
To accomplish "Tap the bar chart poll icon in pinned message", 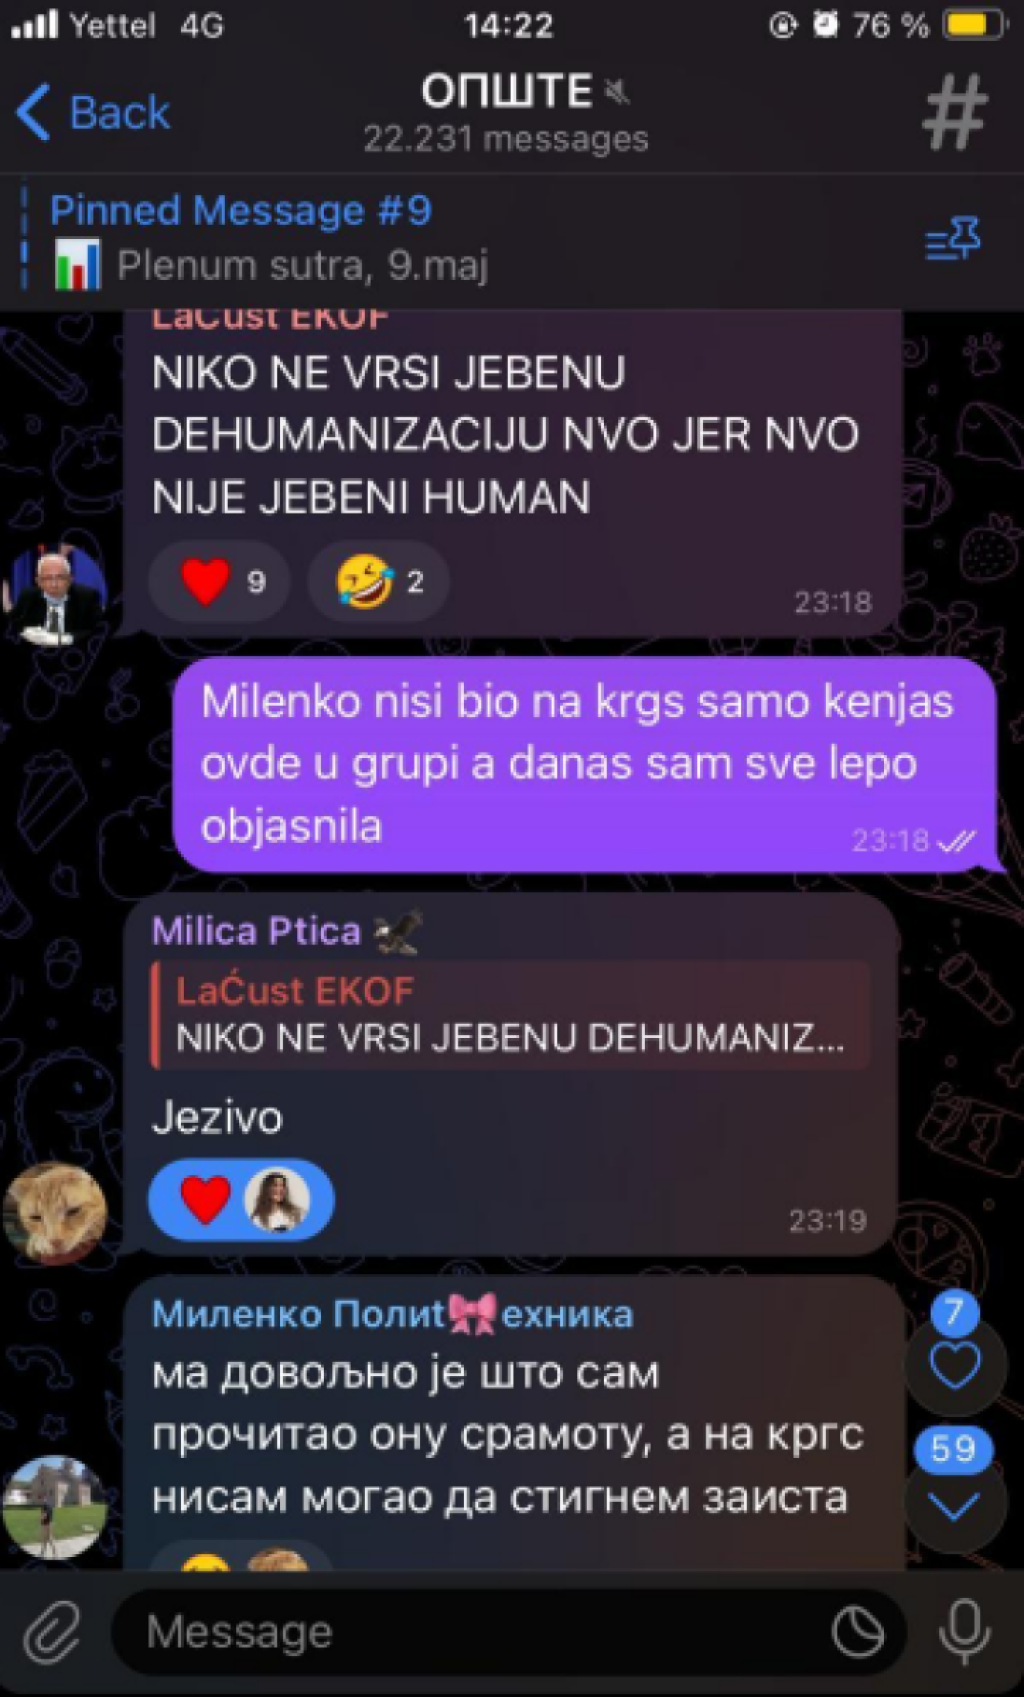I will click(x=78, y=265).
